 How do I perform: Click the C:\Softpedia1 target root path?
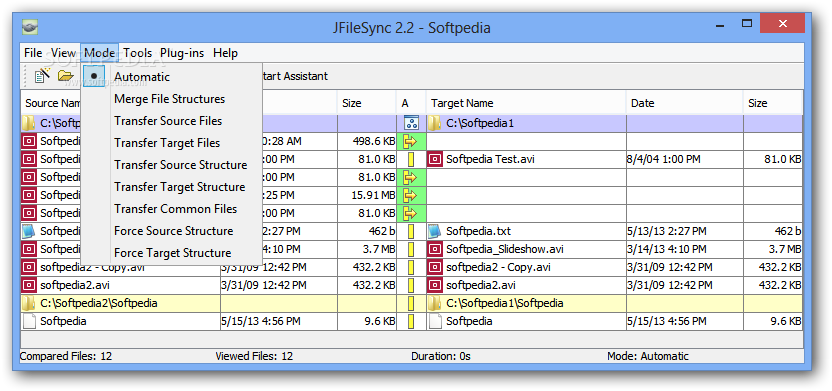pyautogui.click(x=480, y=124)
